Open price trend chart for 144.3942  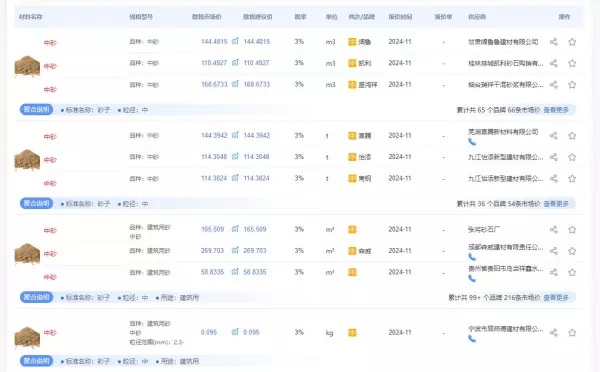[235, 135]
